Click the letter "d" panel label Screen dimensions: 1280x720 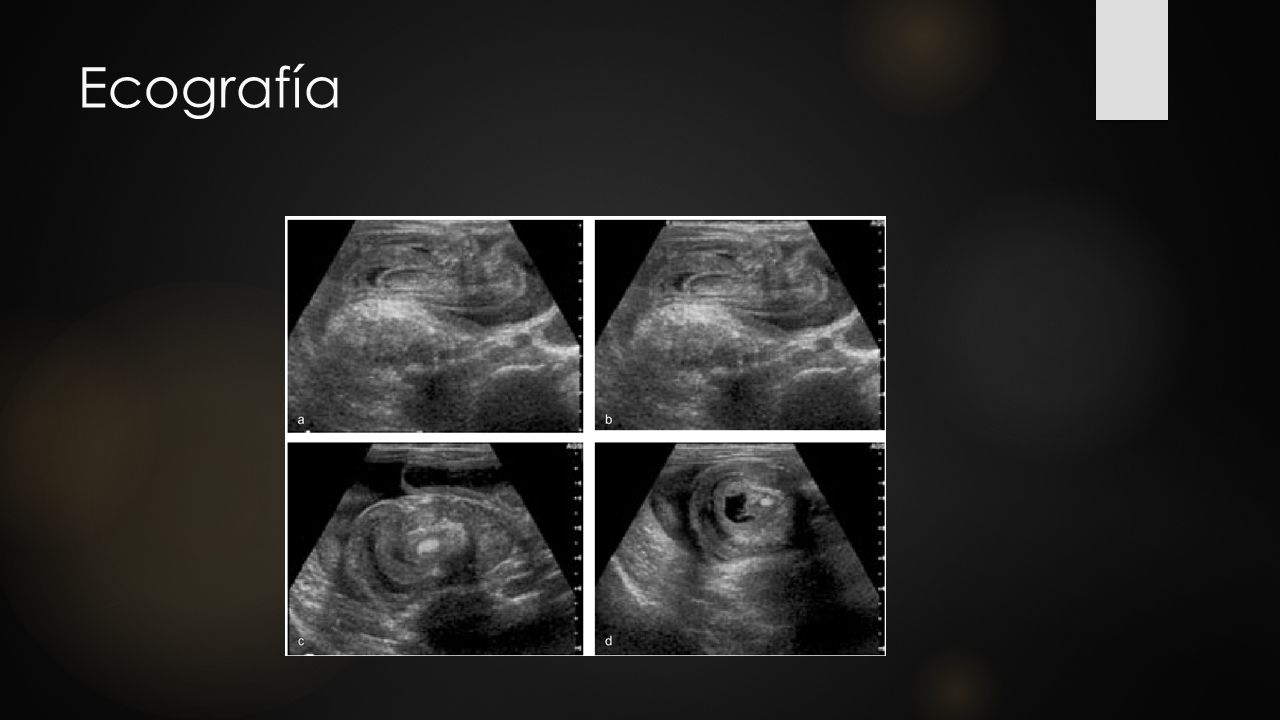click(608, 639)
